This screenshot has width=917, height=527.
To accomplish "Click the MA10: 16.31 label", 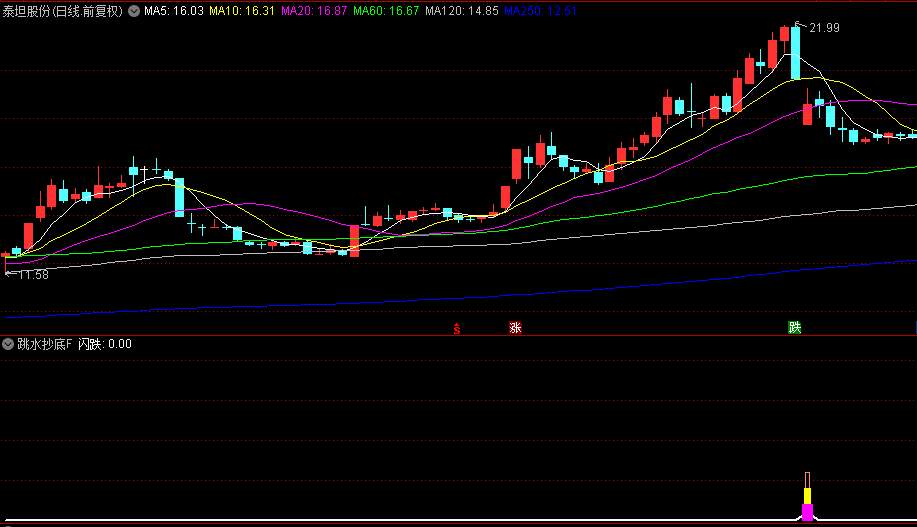I will pyautogui.click(x=242, y=11).
